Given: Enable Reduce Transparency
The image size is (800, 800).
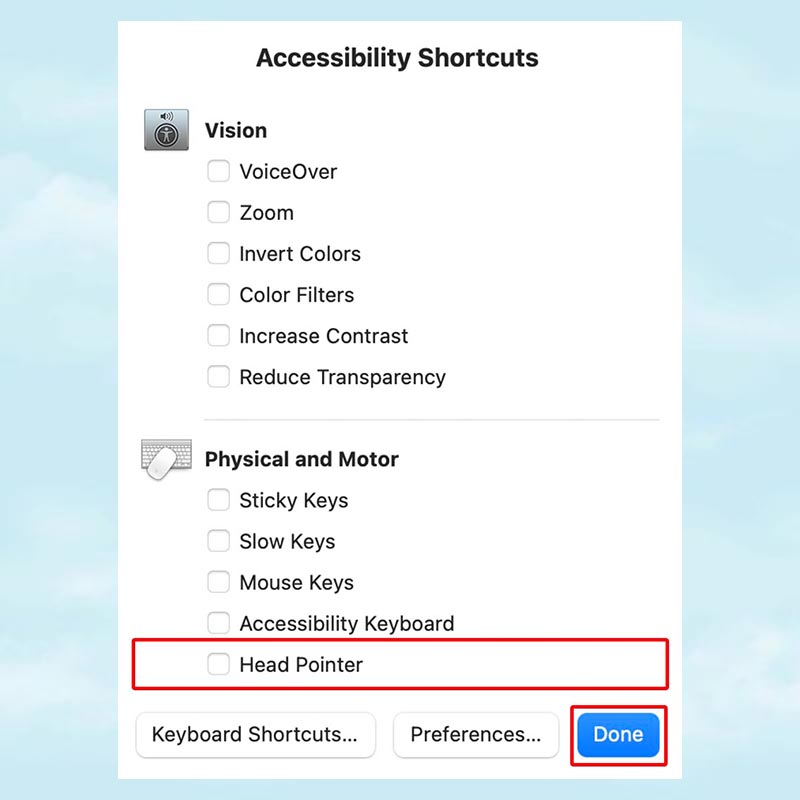Looking at the screenshot, I should coord(218,377).
